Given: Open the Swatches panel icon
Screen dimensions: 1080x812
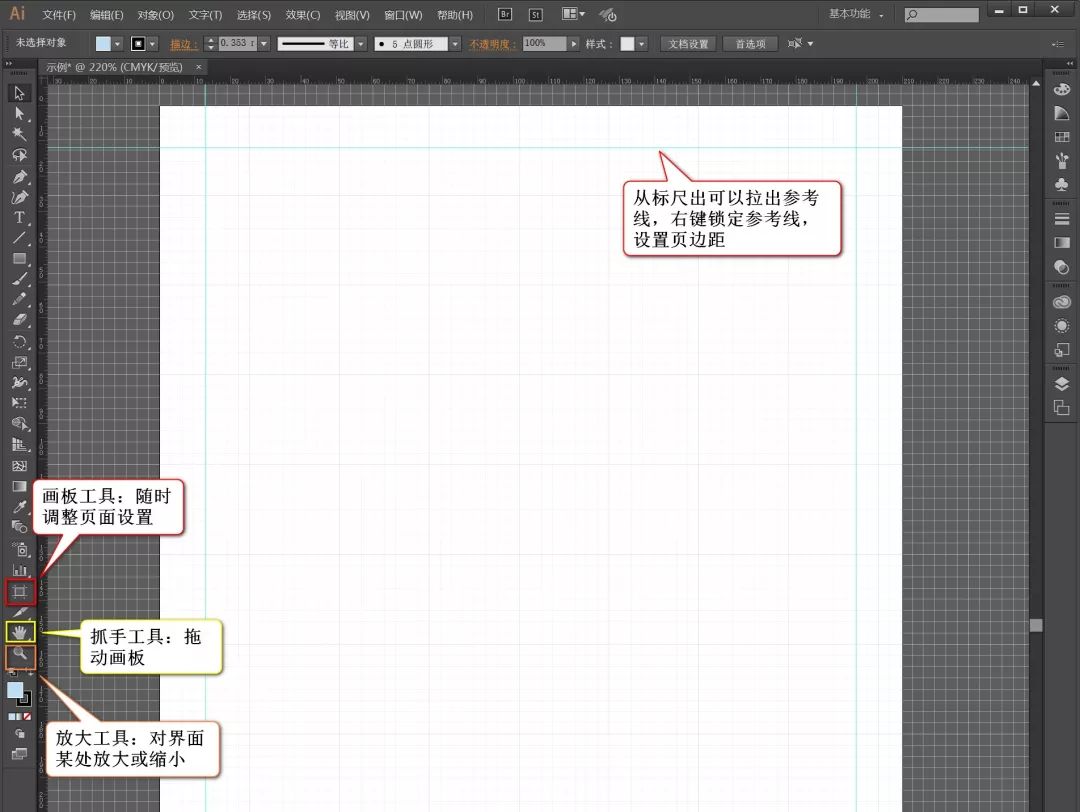Looking at the screenshot, I should 1061,138.
